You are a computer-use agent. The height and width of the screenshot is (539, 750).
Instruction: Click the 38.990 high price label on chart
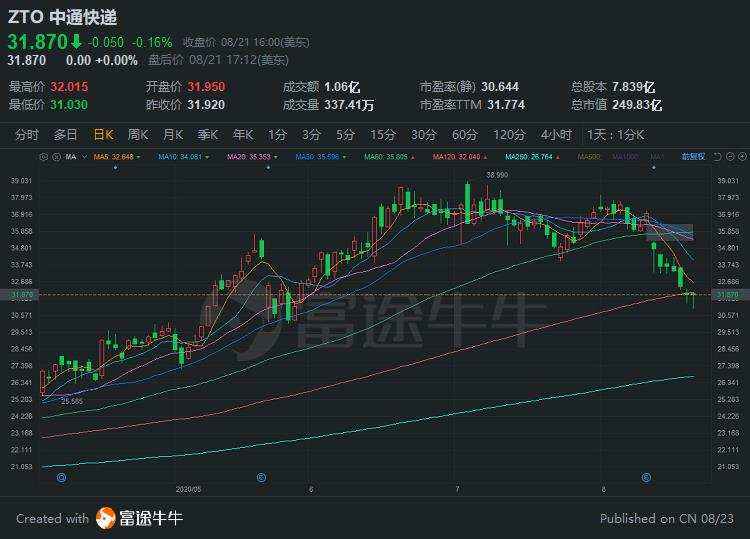497,175
